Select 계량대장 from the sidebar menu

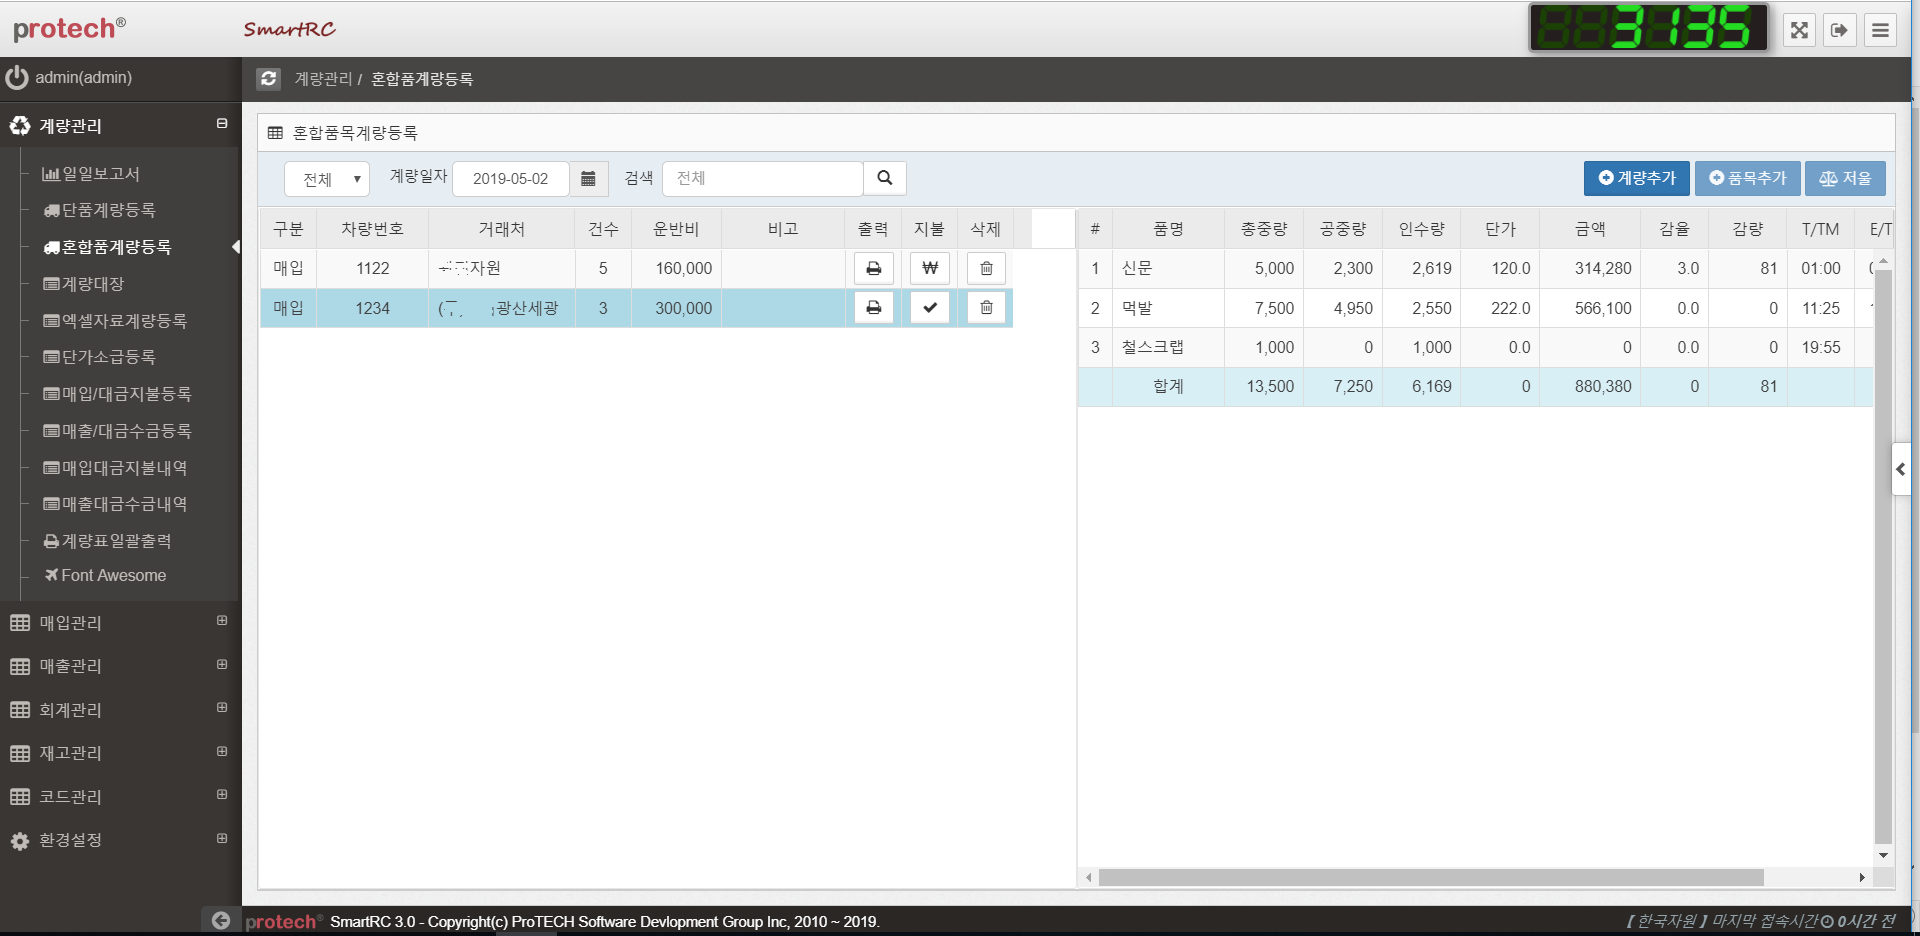(x=92, y=284)
